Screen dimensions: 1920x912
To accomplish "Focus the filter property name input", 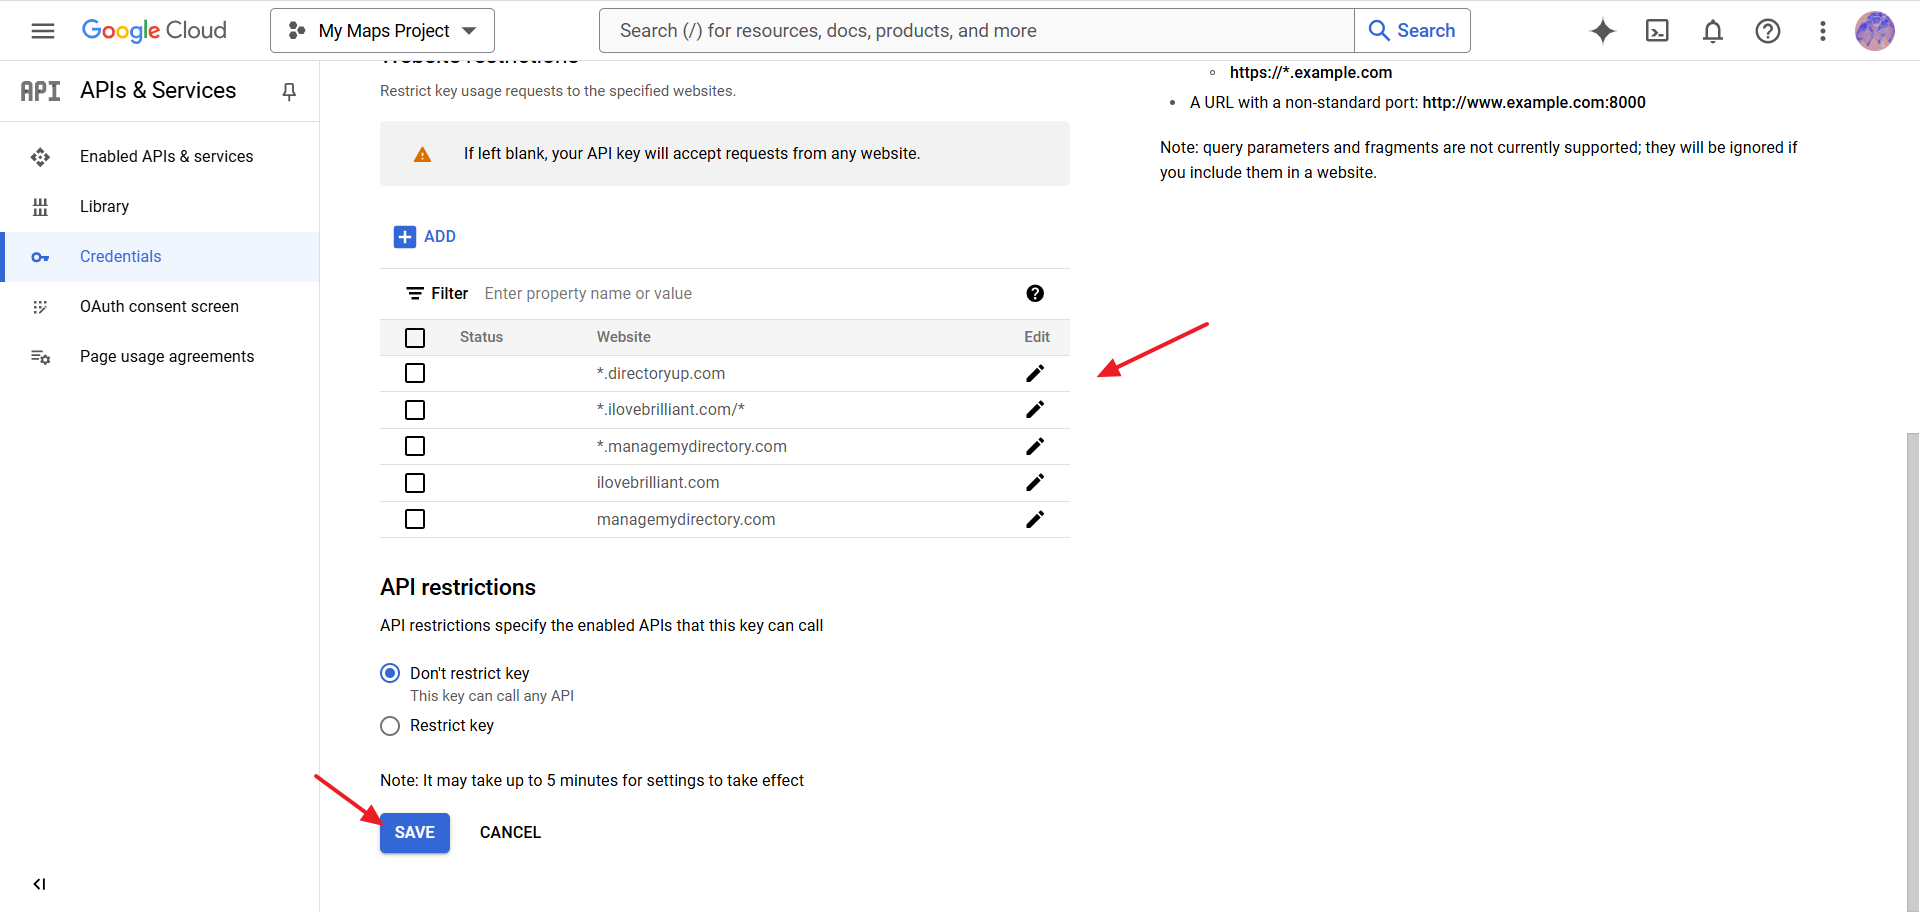I will coord(745,293).
